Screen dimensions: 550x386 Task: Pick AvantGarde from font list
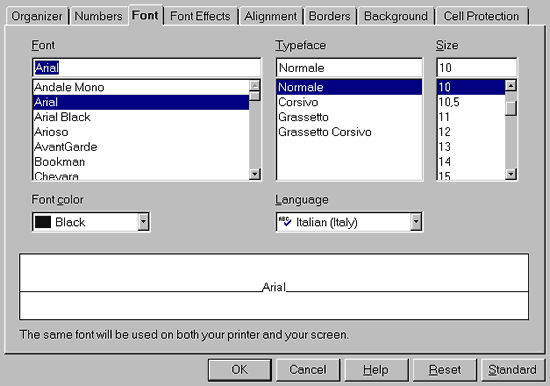[x=141, y=147]
